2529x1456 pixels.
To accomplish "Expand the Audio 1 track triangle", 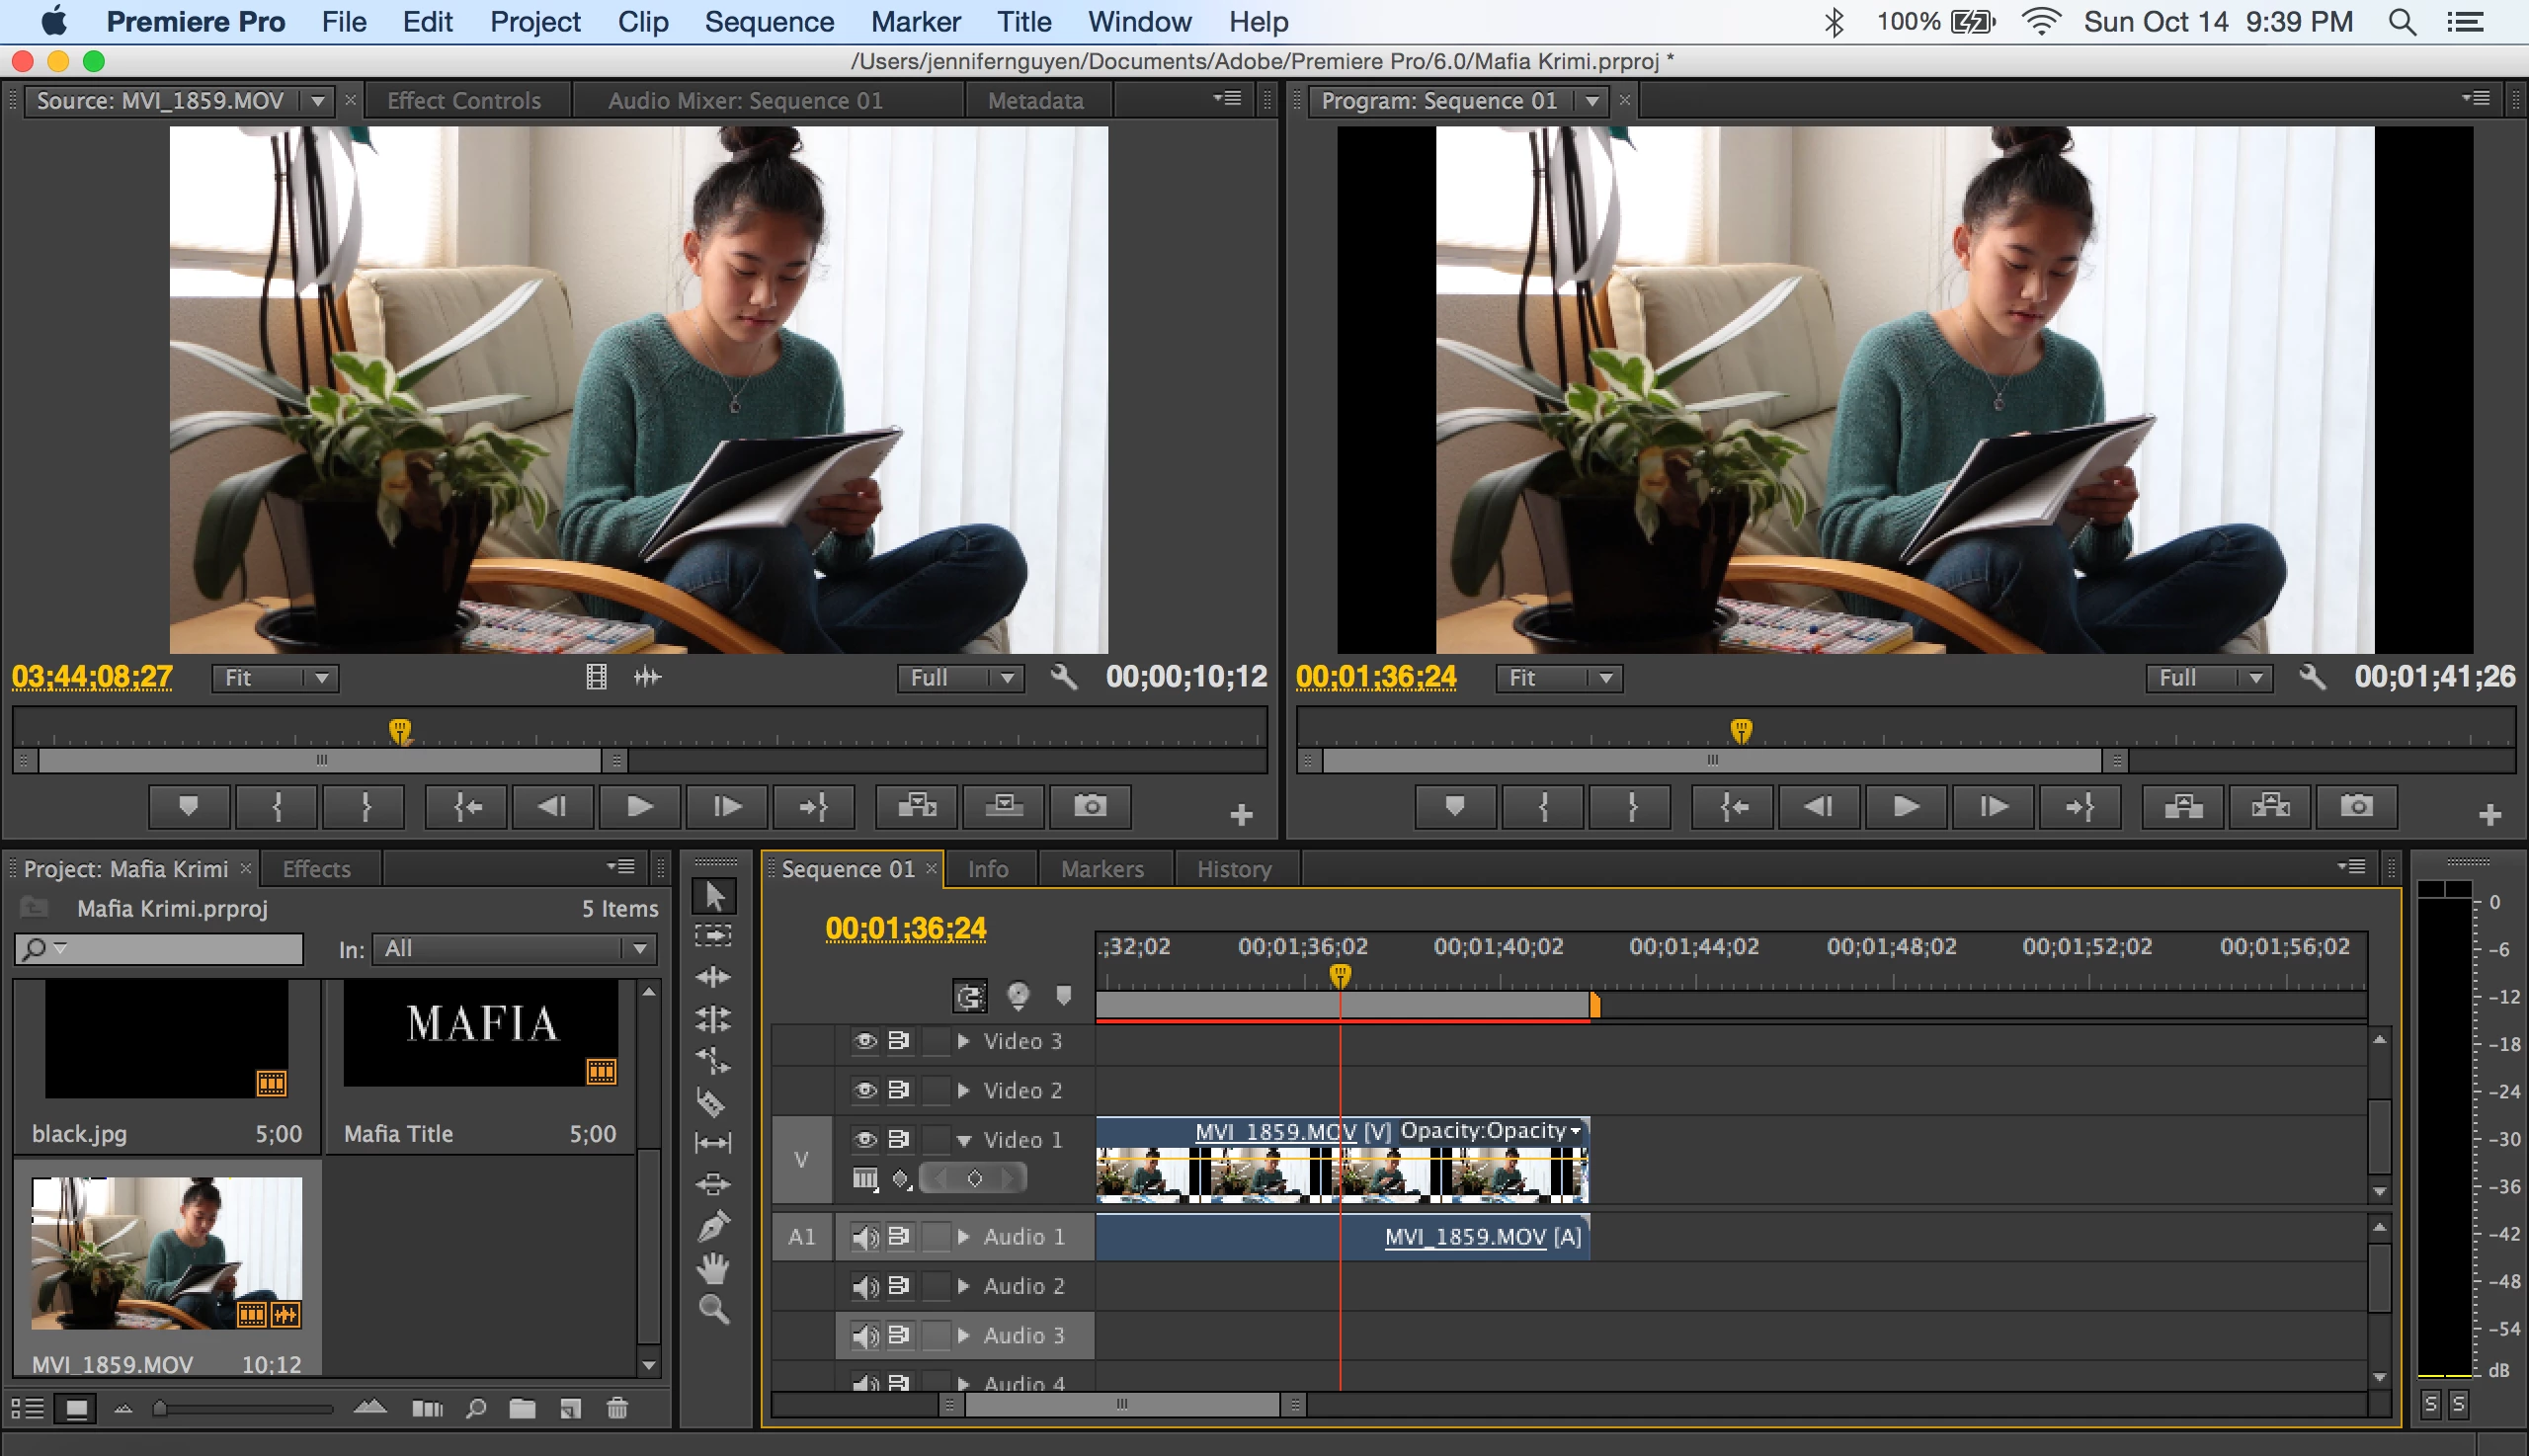I will tap(963, 1237).
